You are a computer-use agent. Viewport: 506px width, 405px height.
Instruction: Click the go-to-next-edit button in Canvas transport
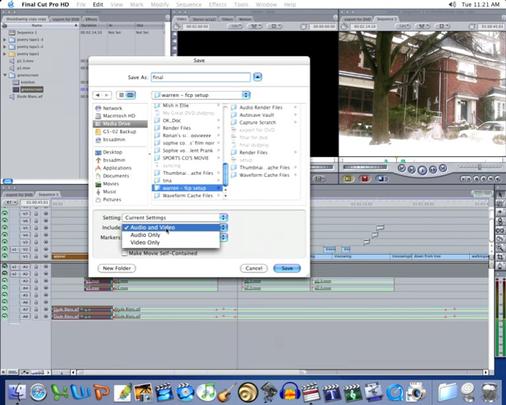click(443, 168)
